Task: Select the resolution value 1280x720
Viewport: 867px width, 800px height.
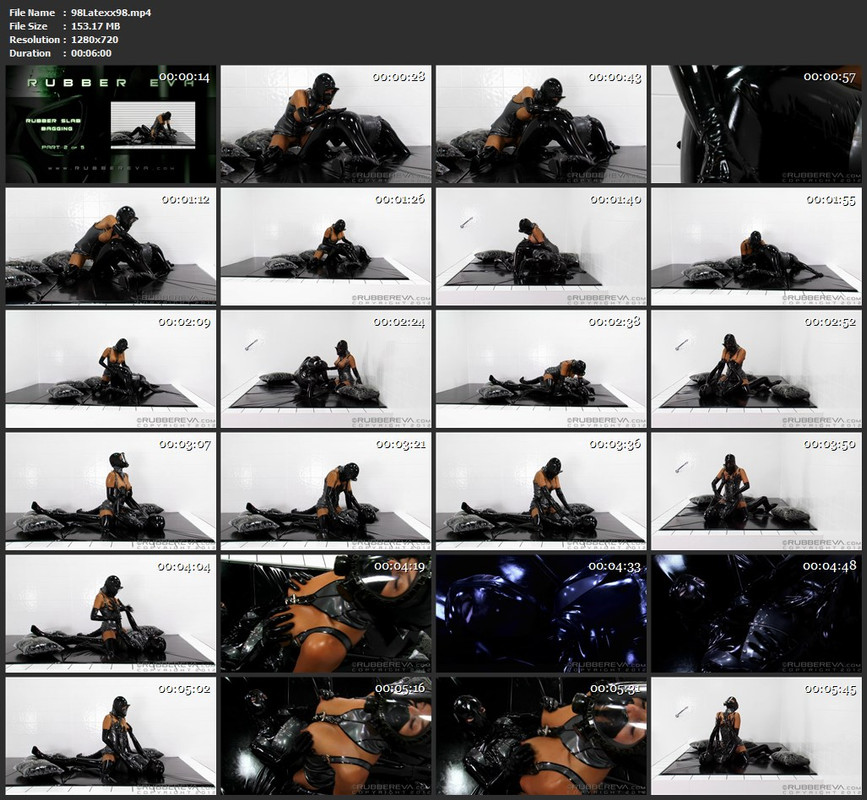Action: (x=95, y=39)
